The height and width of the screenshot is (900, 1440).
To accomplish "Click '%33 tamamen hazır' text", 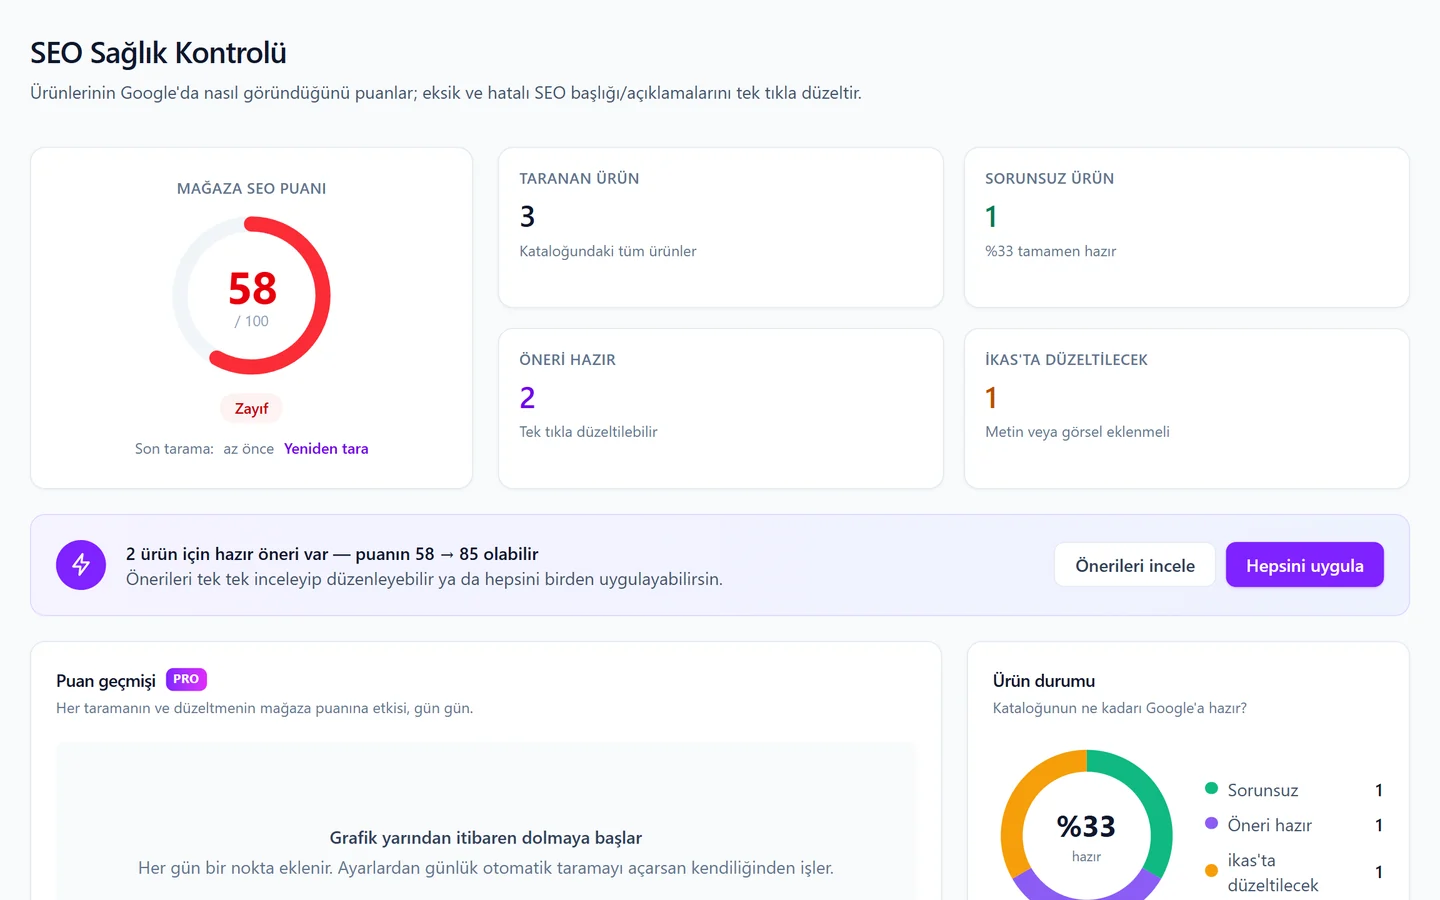I will (1050, 251).
